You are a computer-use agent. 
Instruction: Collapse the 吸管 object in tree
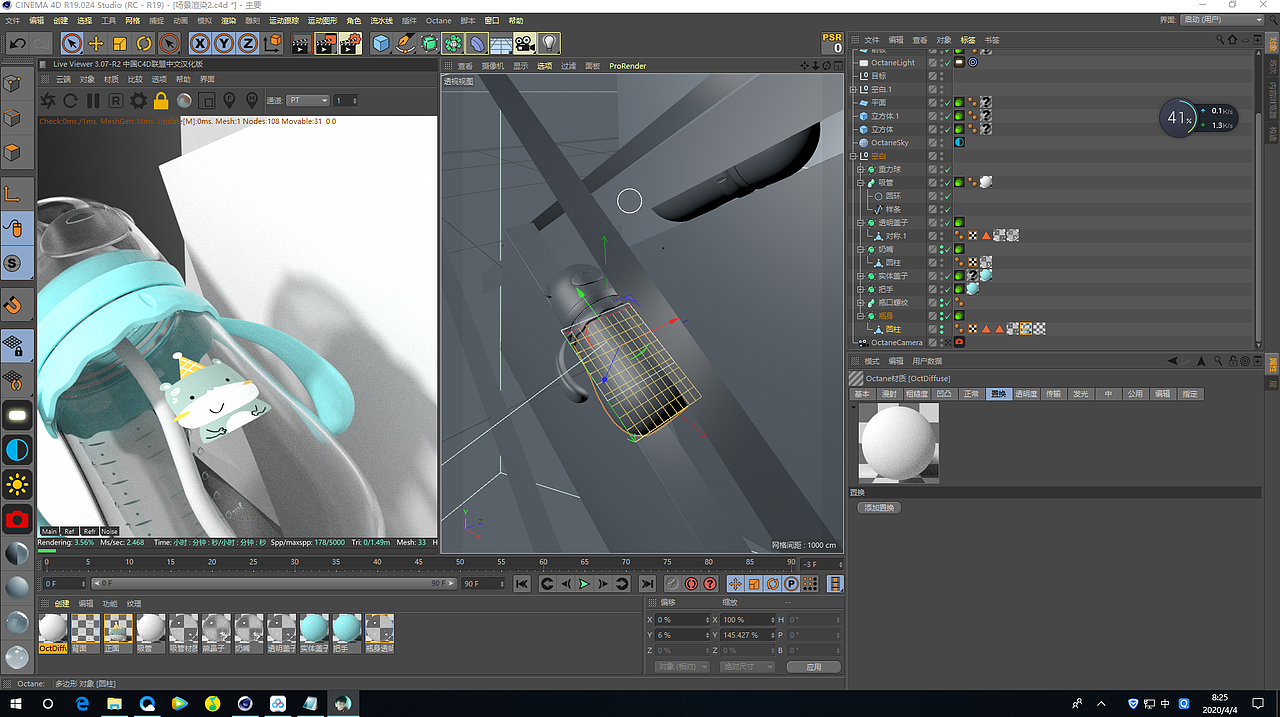(x=860, y=183)
